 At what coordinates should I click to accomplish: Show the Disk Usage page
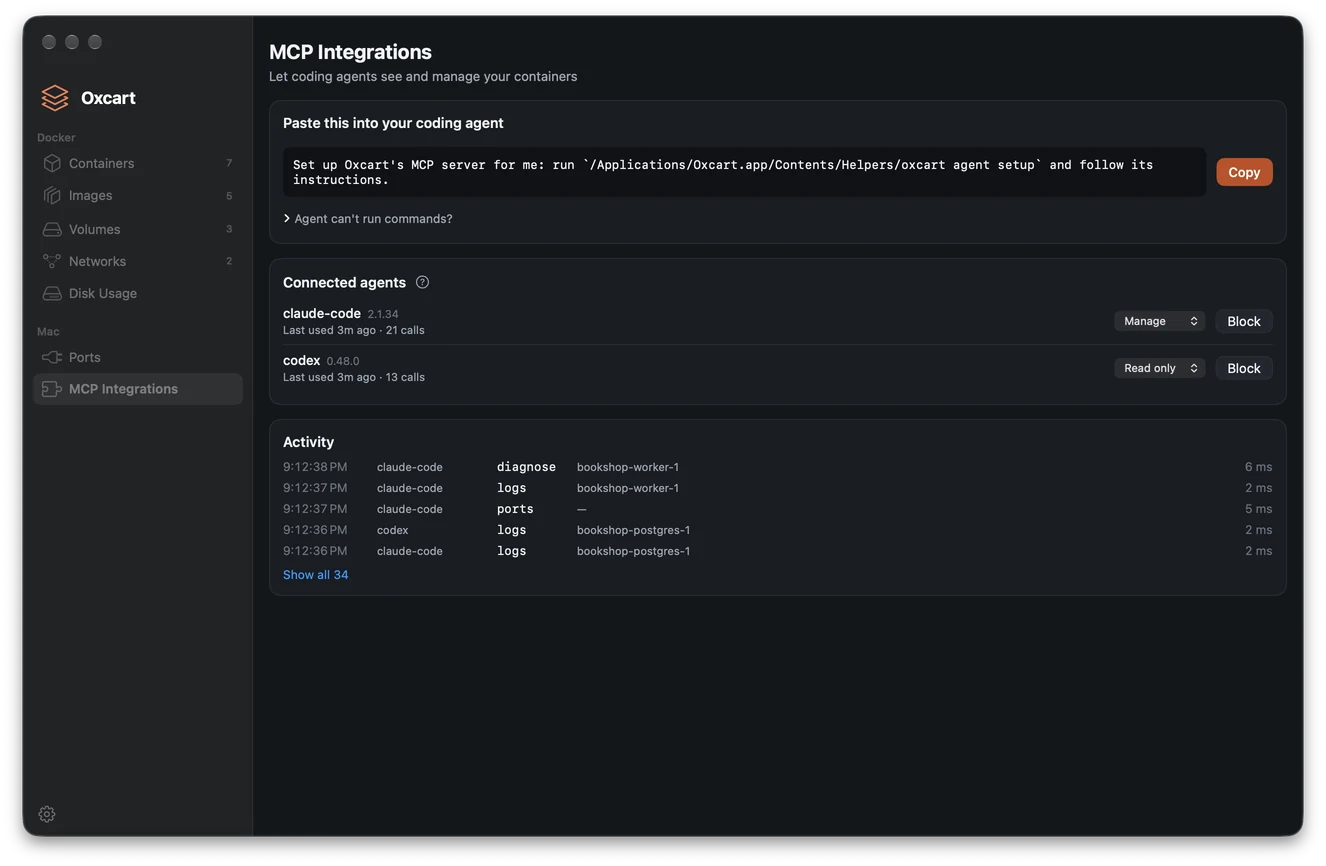tap(138, 293)
